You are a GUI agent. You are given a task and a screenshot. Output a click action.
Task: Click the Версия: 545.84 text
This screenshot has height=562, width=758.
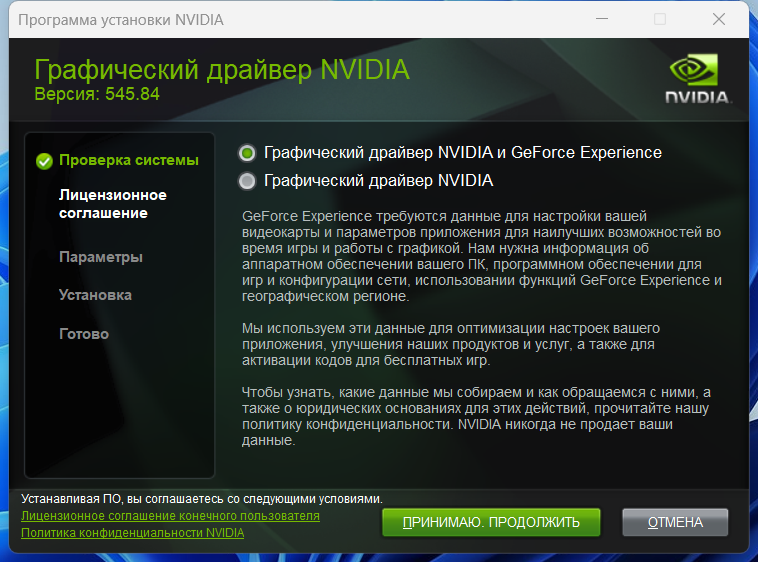97,94
